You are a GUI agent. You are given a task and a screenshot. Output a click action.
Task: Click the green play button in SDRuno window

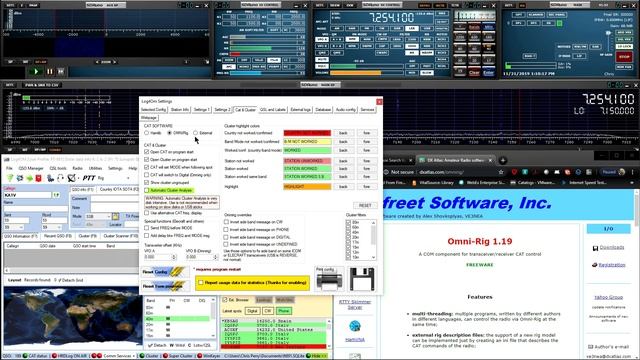36,72
